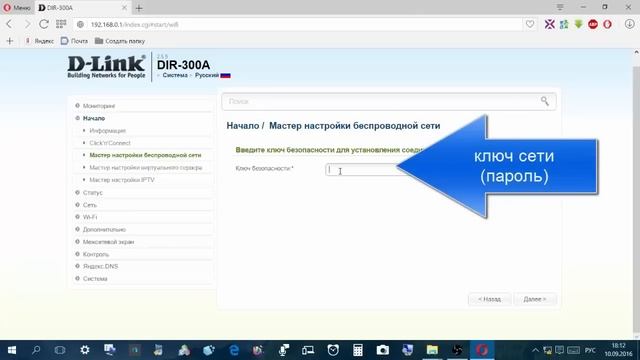The image size is (640, 360).
Task: Go forward with browser forward arrow
Action: click(x=27, y=24)
